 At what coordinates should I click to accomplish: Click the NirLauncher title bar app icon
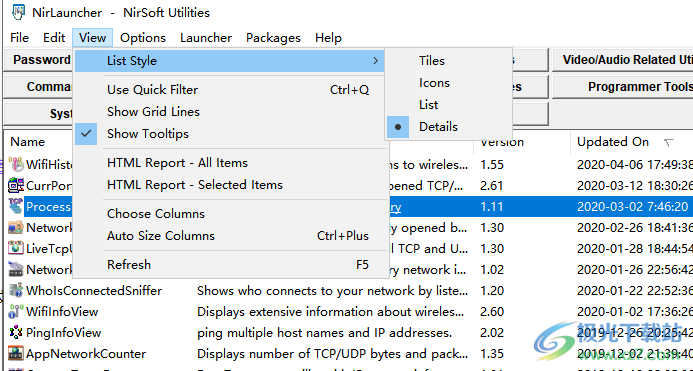click(19, 12)
